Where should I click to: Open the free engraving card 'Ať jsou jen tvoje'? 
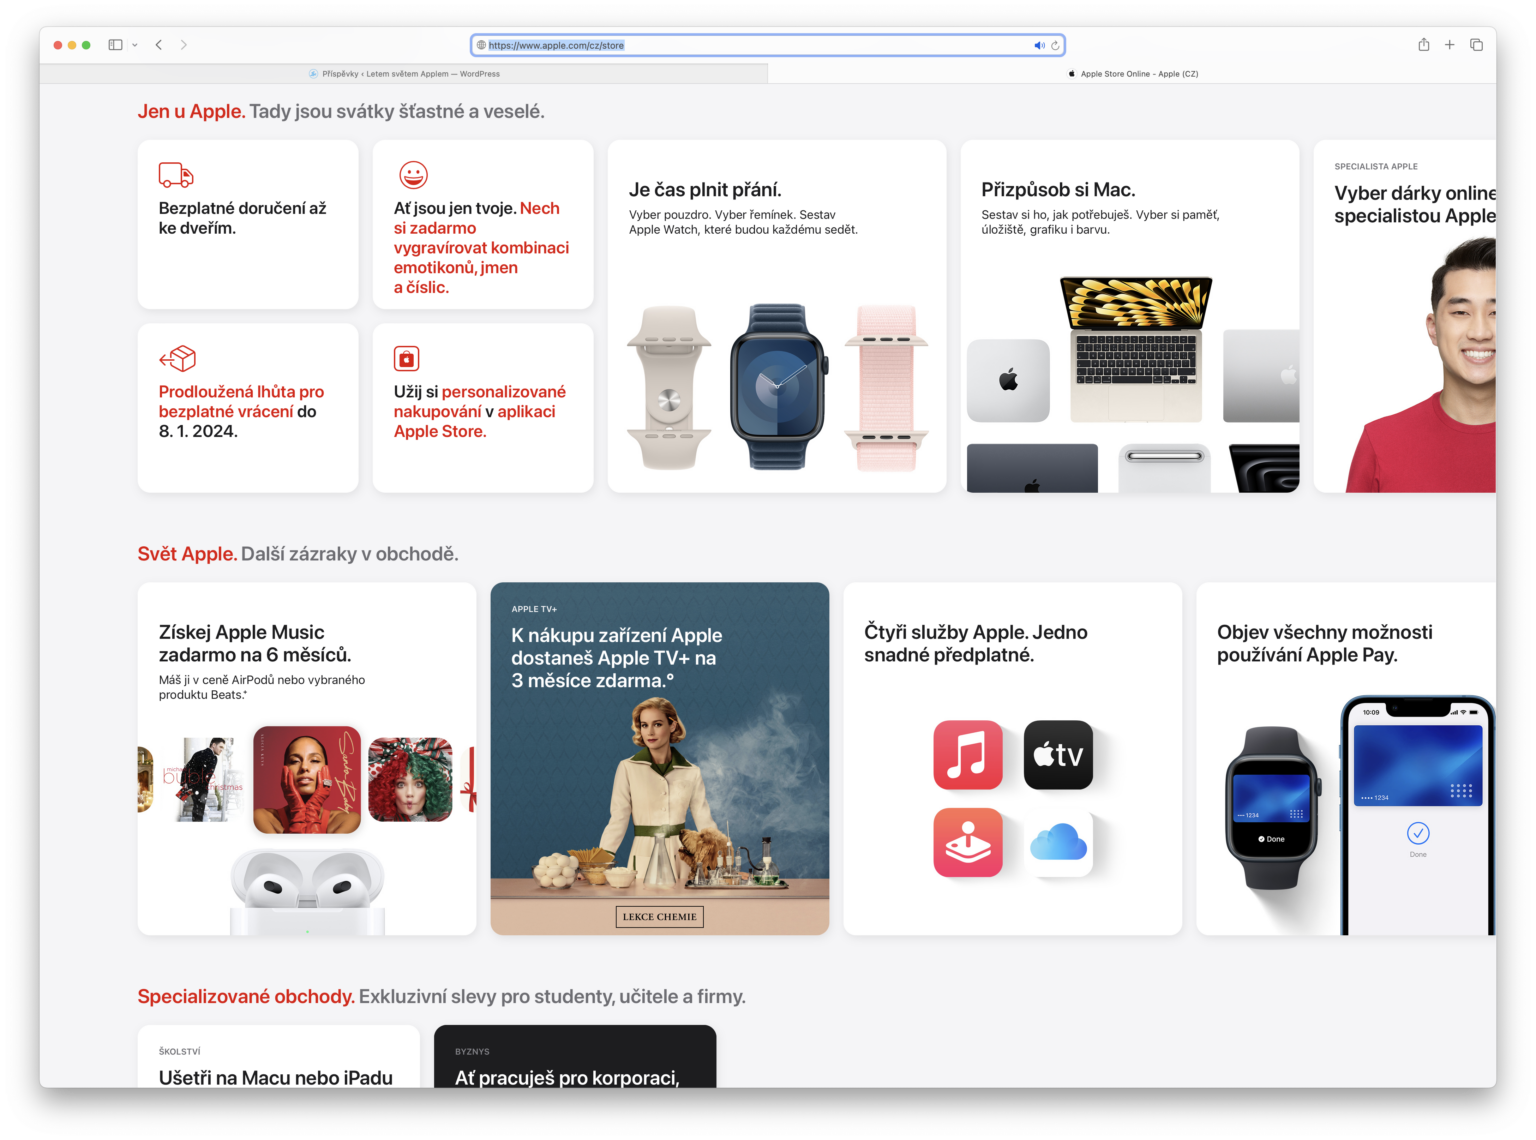point(483,225)
